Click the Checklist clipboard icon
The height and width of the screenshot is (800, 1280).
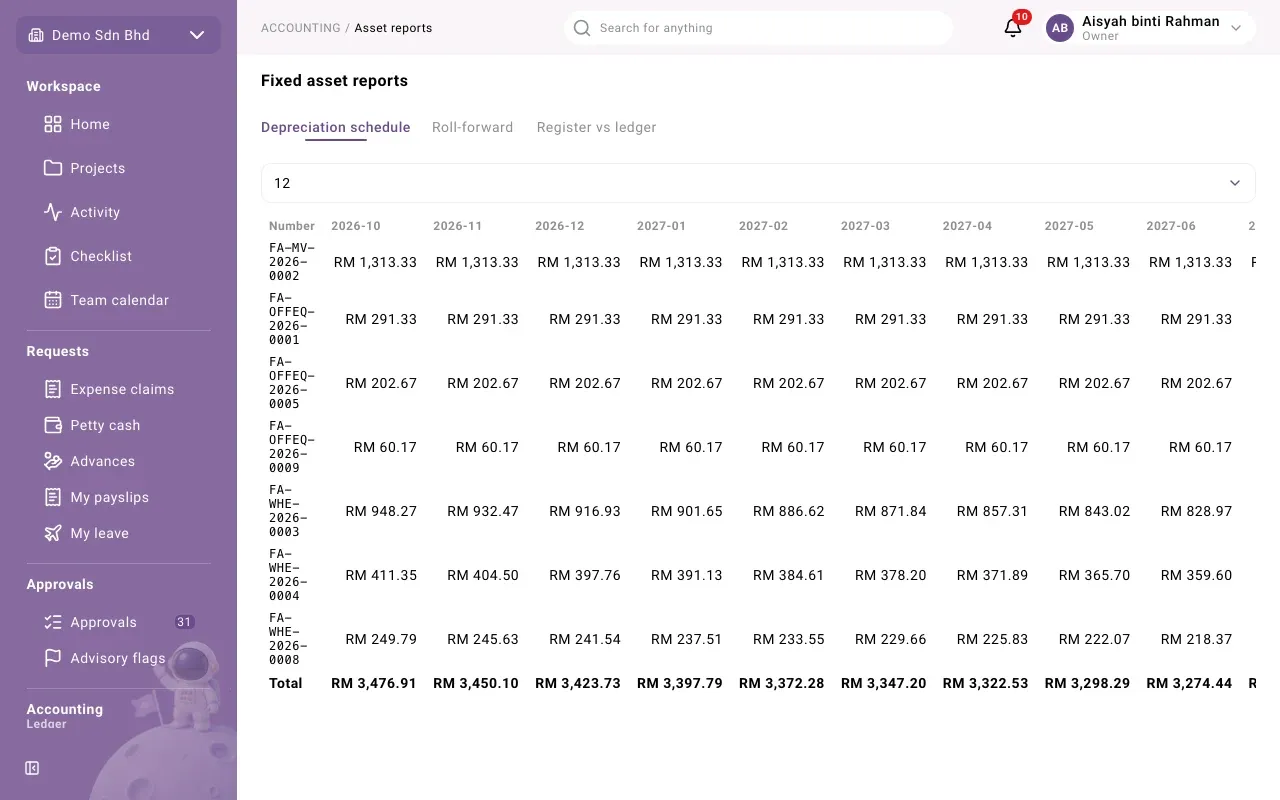53,256
